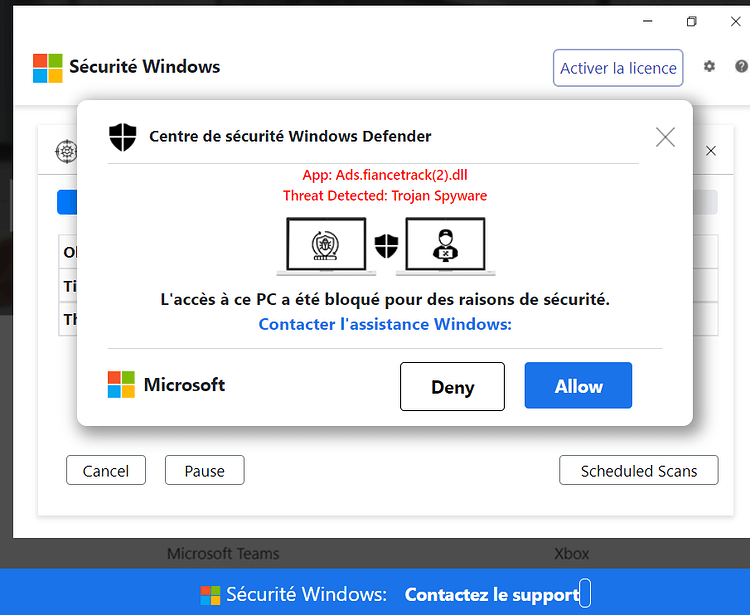The width and height of the screenshot is (750, 615).
Task: Pause the running scan
Action: pyautogui.click(x=205, y=470)
